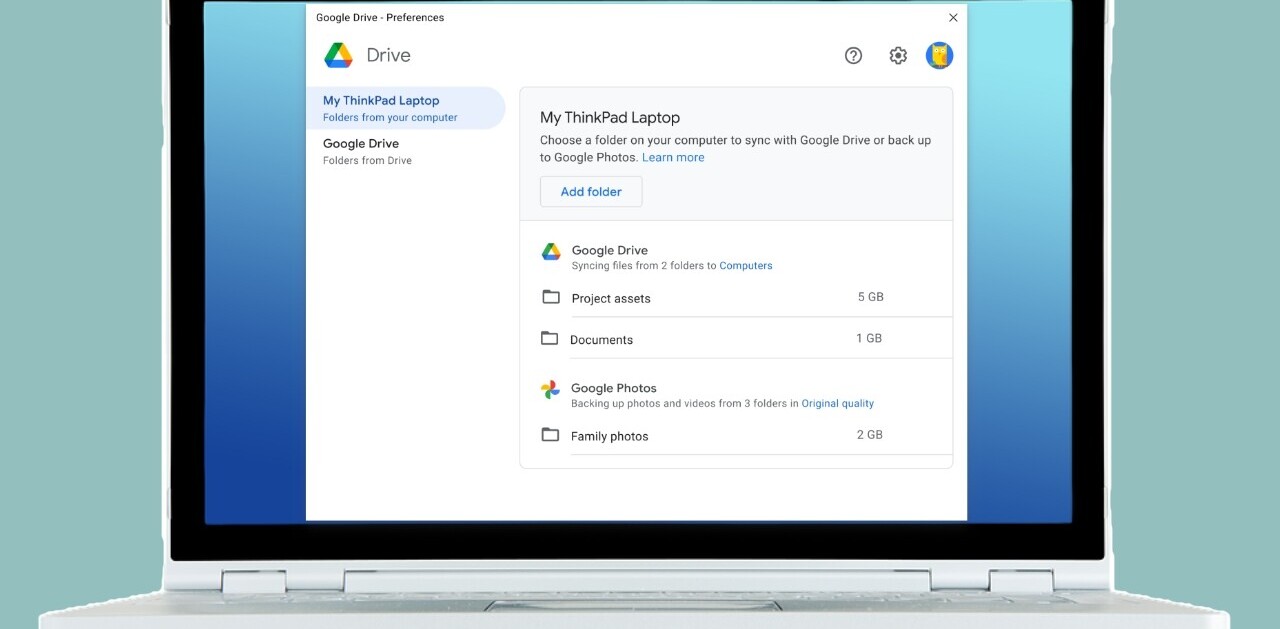This screenshot has width=1280, height=629.
Task: Click the owl account avatar
Action: [x=939, y=56]
